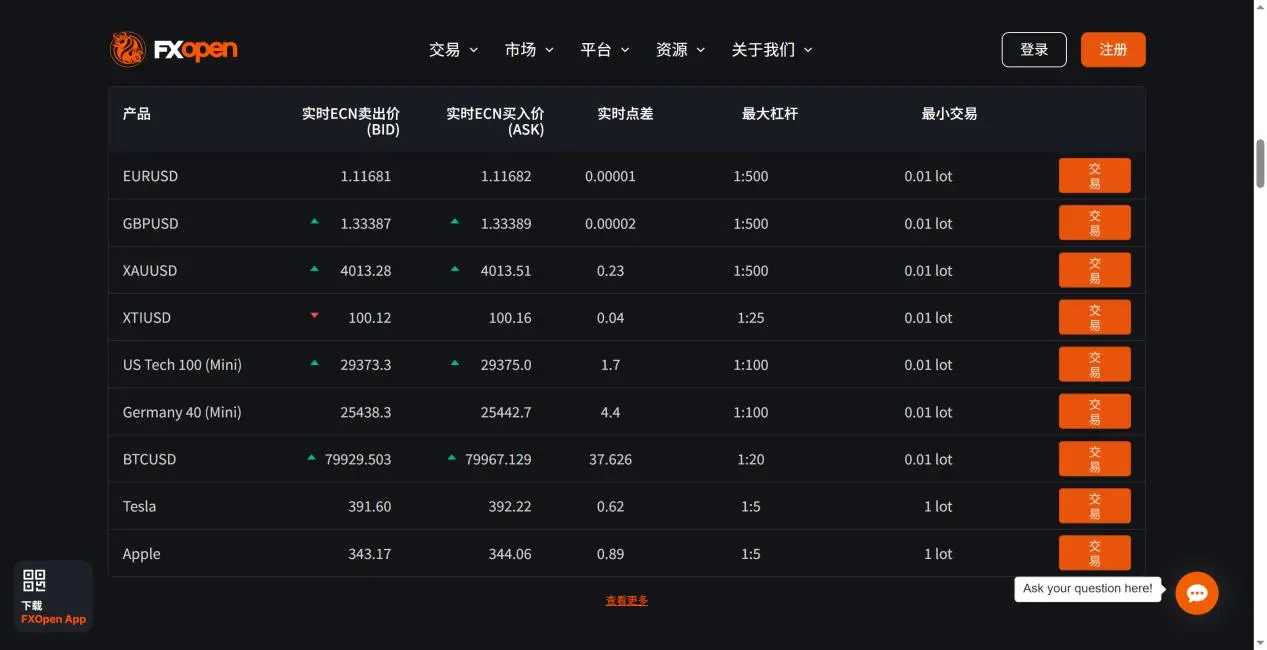The width and height of the screenshot is (1267, 650).
Task: Select the BTCUSD product name
Action: [x=149, y=459]
